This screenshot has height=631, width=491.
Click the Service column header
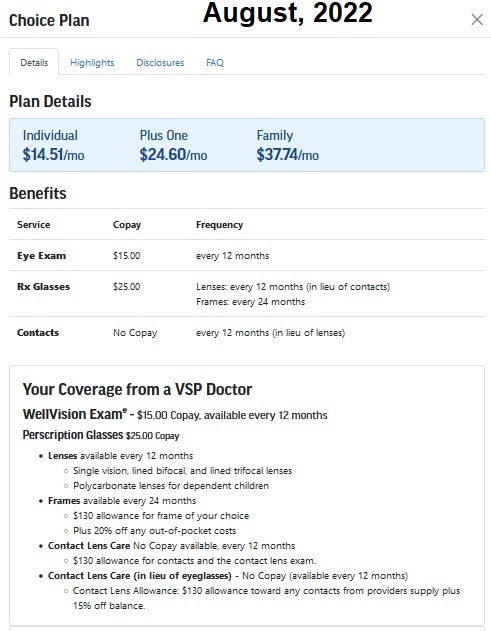tap(34, 225)
